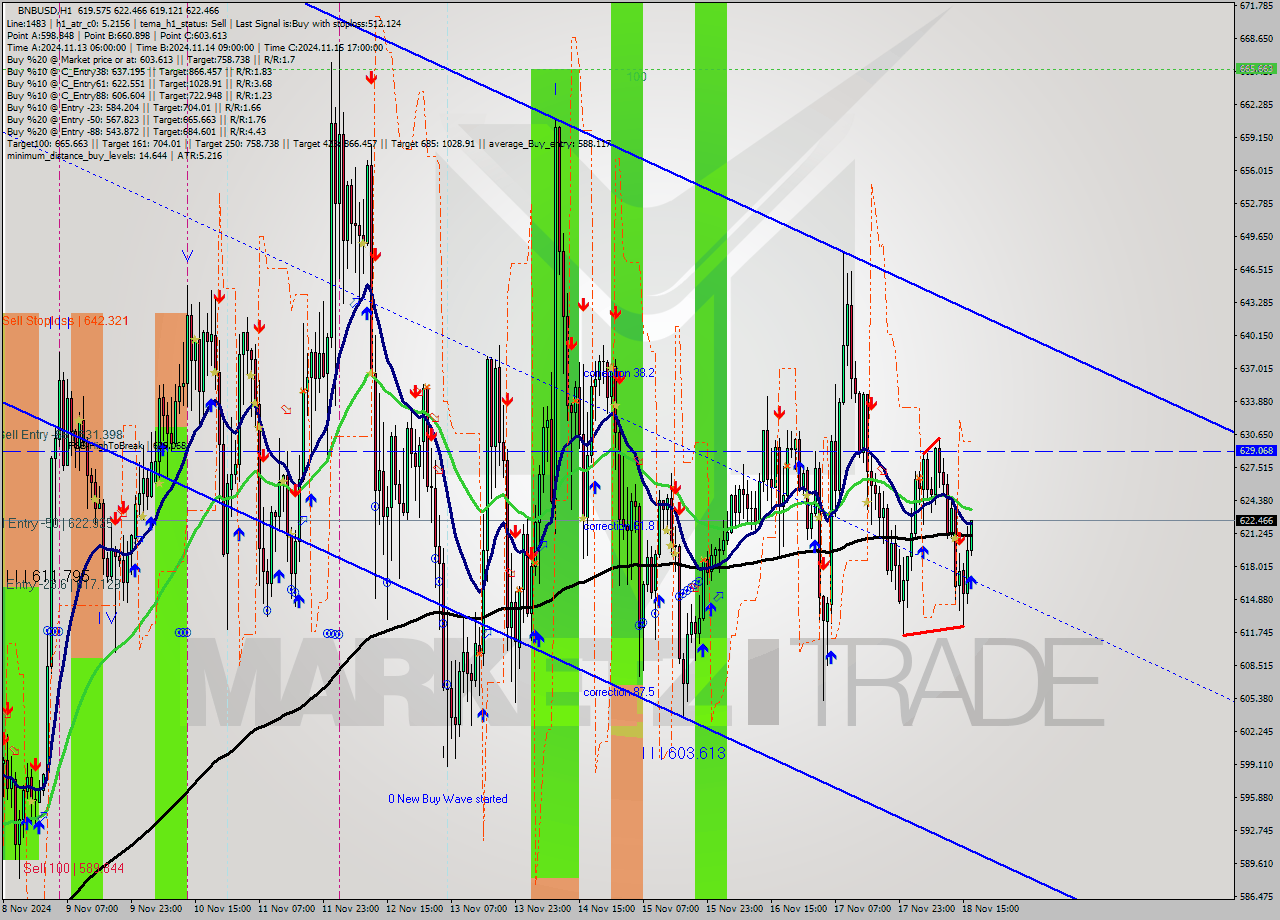The image size is (1280, 920).
Task: Click the '15 Nov 23:00' time axis label
Action: pos(735,909)
